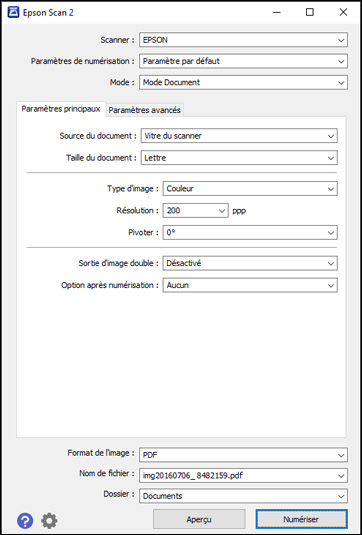362x535 pixels.
Task: Open the Résolution dropdown
Action: pyautogui.click(x=196, y=211)
